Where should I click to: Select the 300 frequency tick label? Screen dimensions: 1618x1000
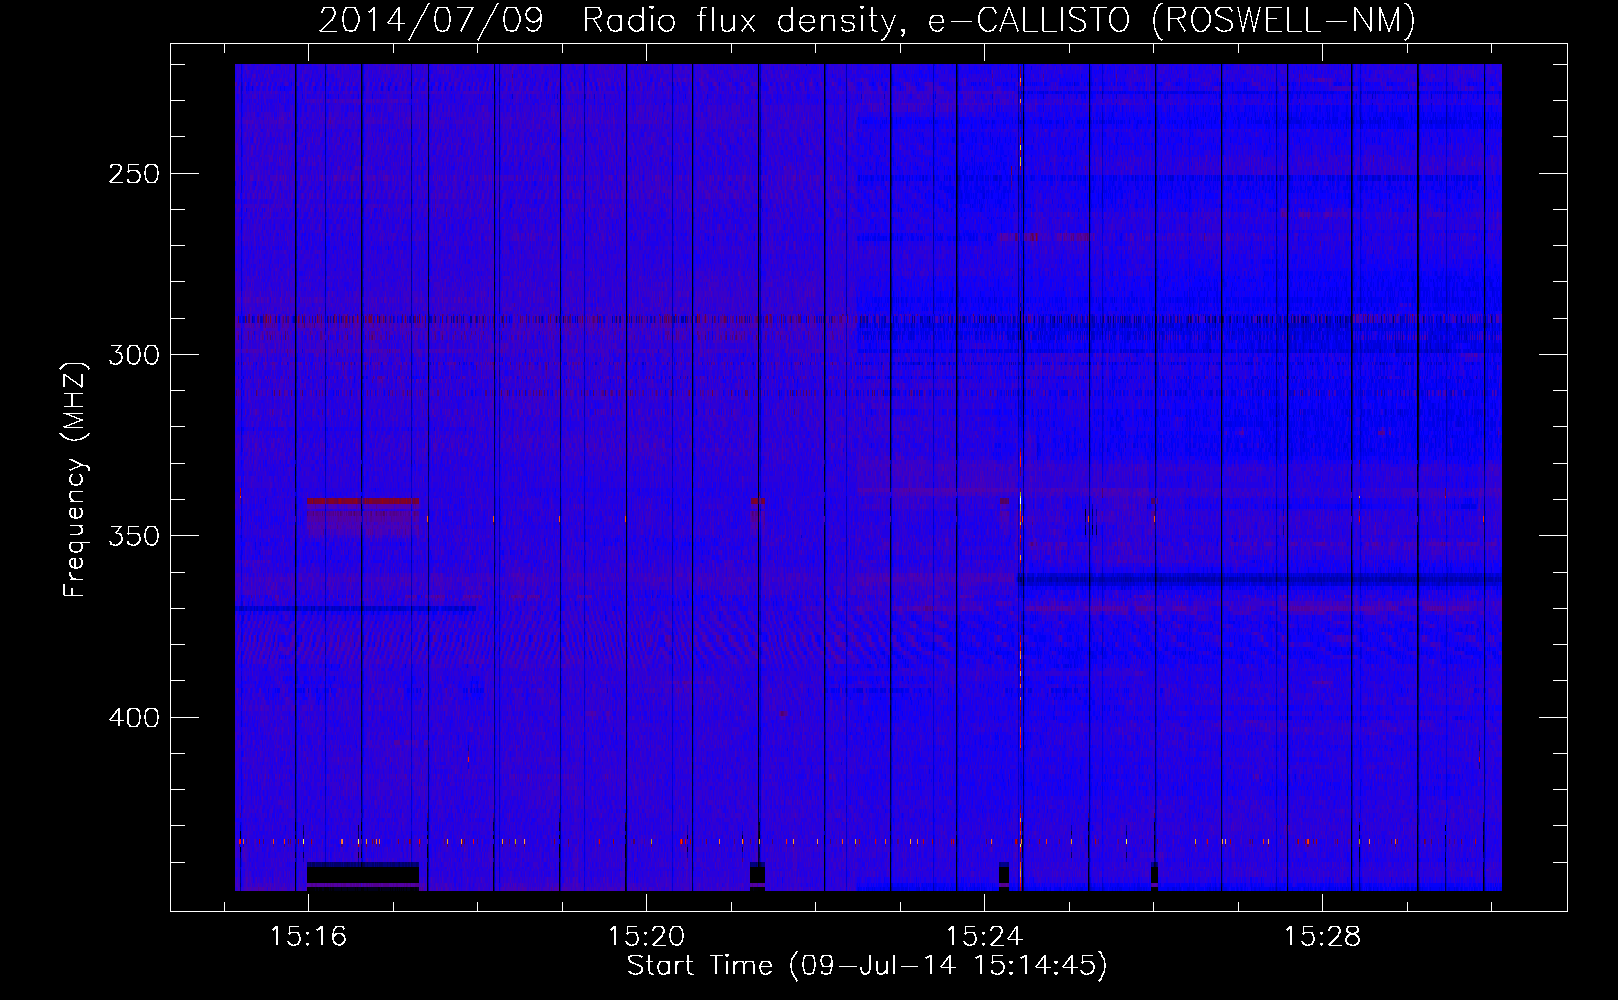pos(133,355)
